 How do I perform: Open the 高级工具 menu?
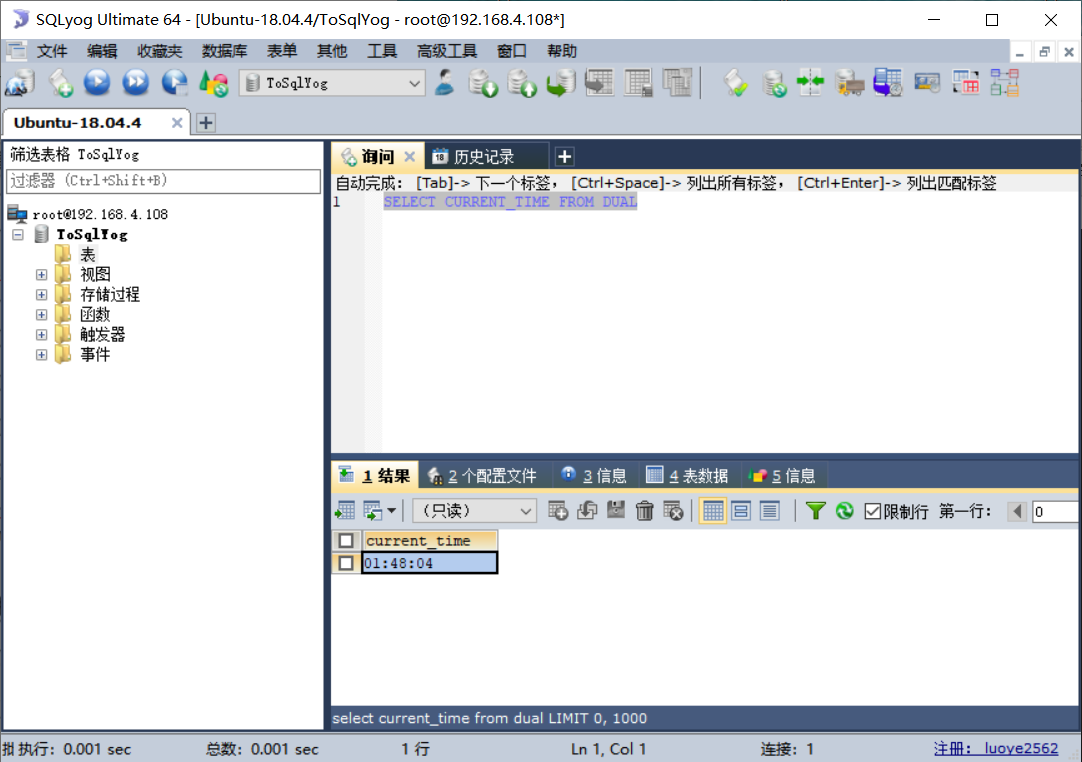(x=446, y=51)
